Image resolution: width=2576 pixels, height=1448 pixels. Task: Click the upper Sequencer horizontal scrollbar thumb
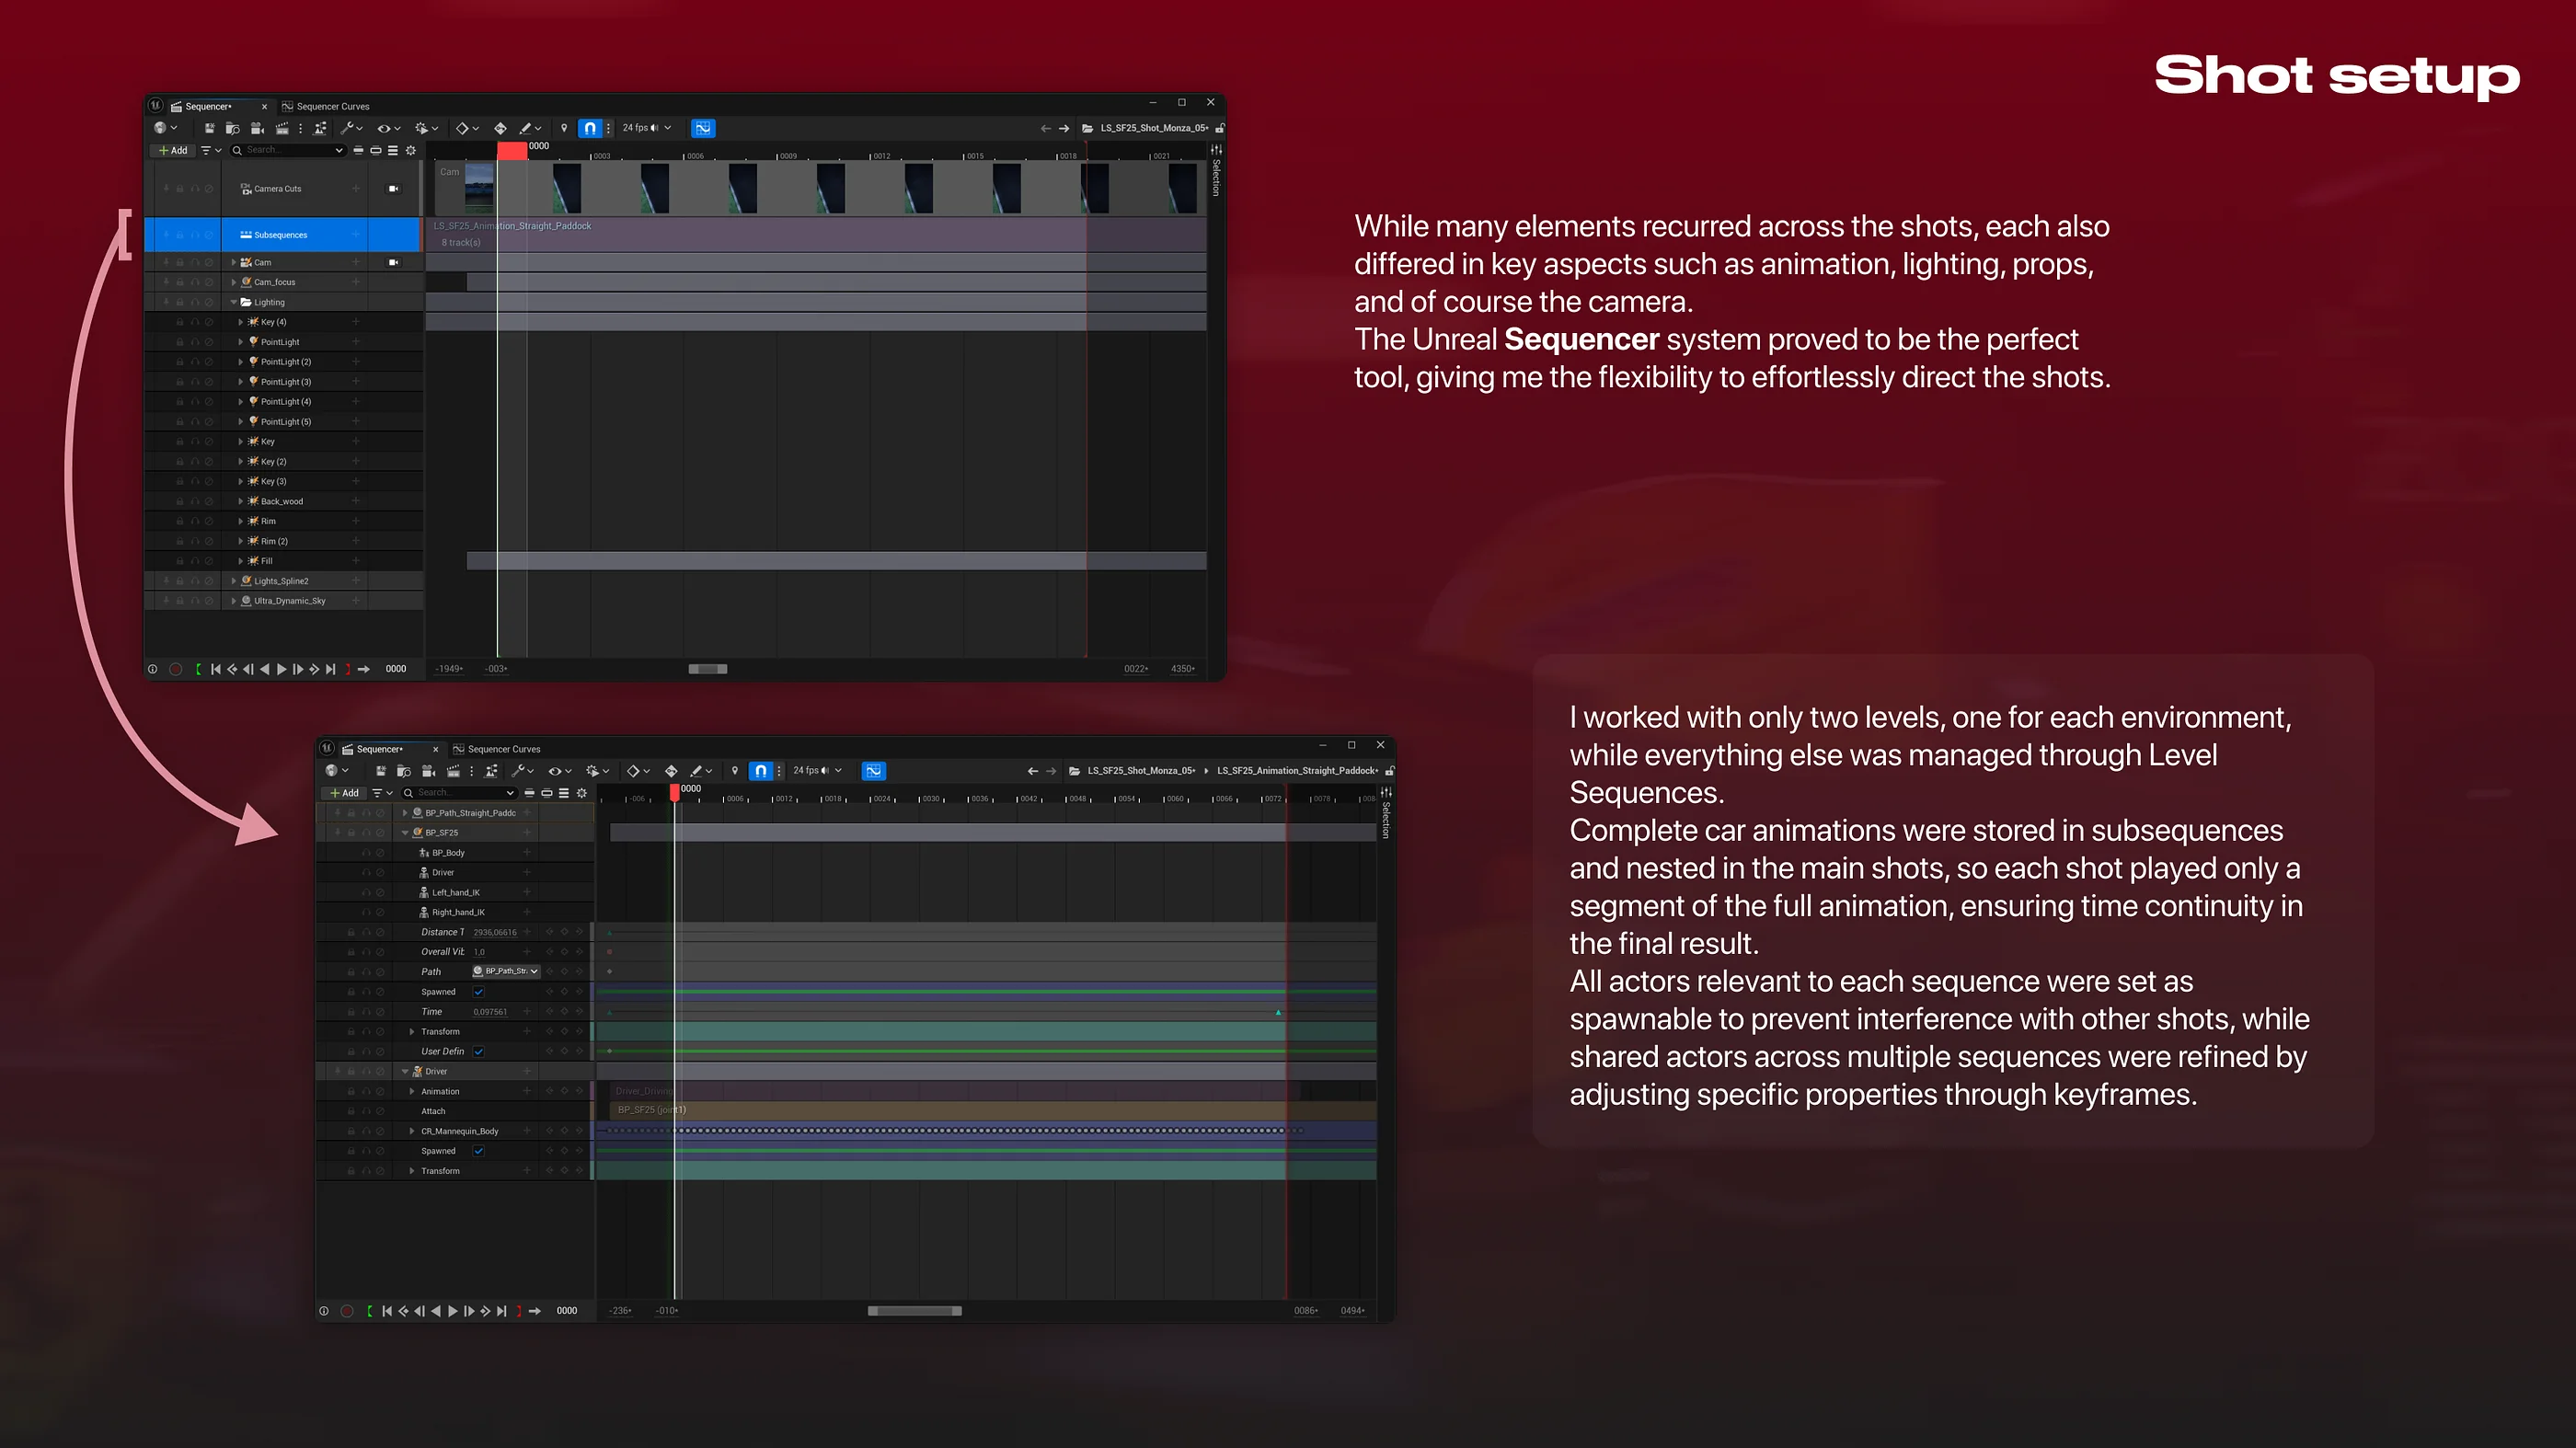708,669
